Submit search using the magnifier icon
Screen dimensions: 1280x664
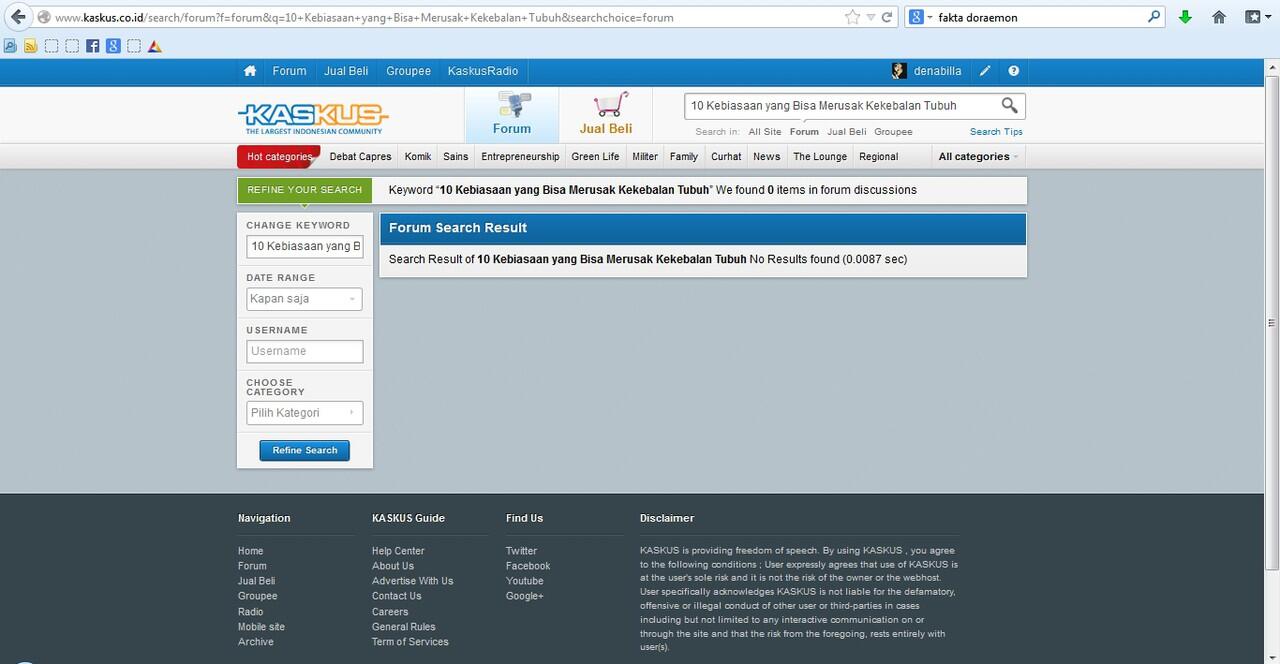1009,105
